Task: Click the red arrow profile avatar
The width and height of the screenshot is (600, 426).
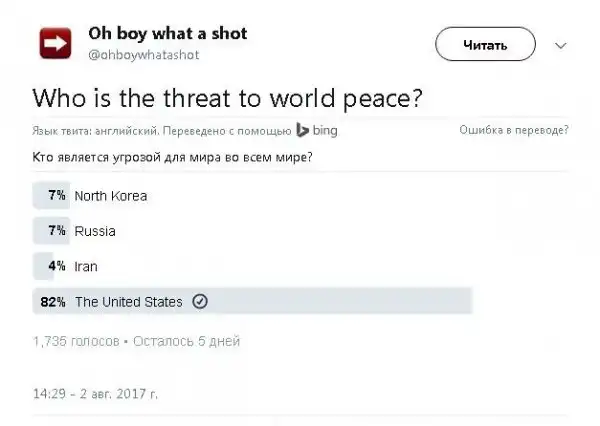Action: coord(54,44)
